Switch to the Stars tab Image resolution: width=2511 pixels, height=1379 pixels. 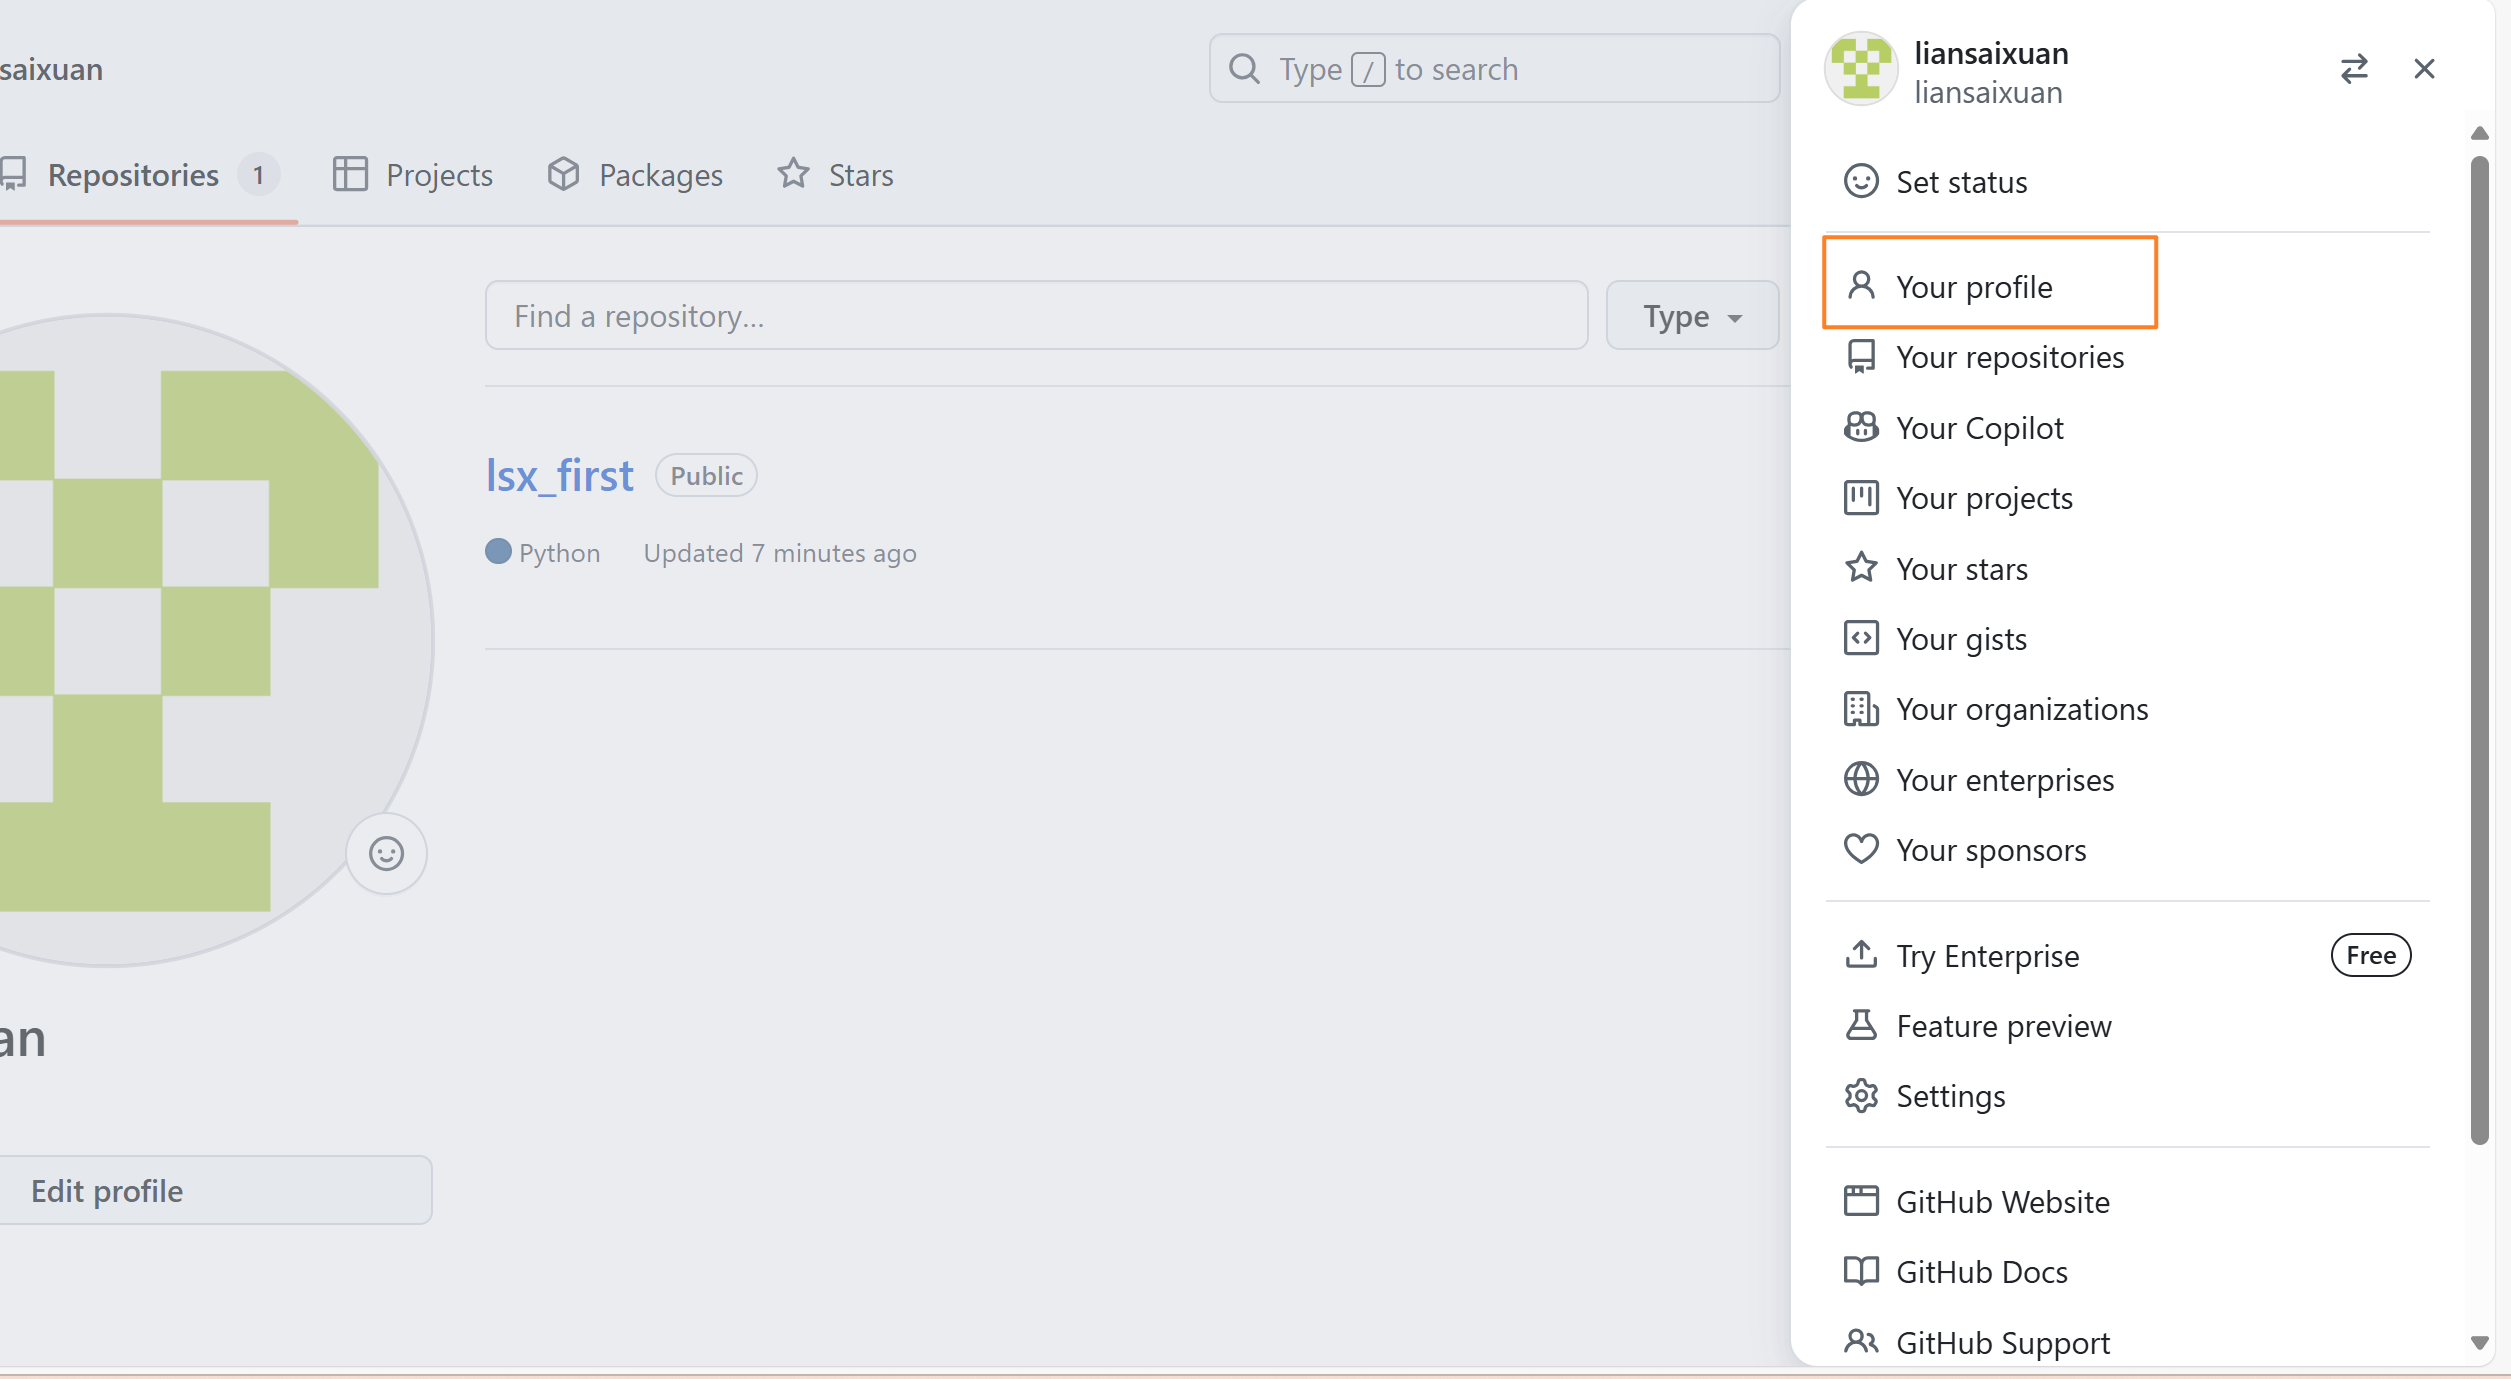pyautogui.click(x=835, y=175)
